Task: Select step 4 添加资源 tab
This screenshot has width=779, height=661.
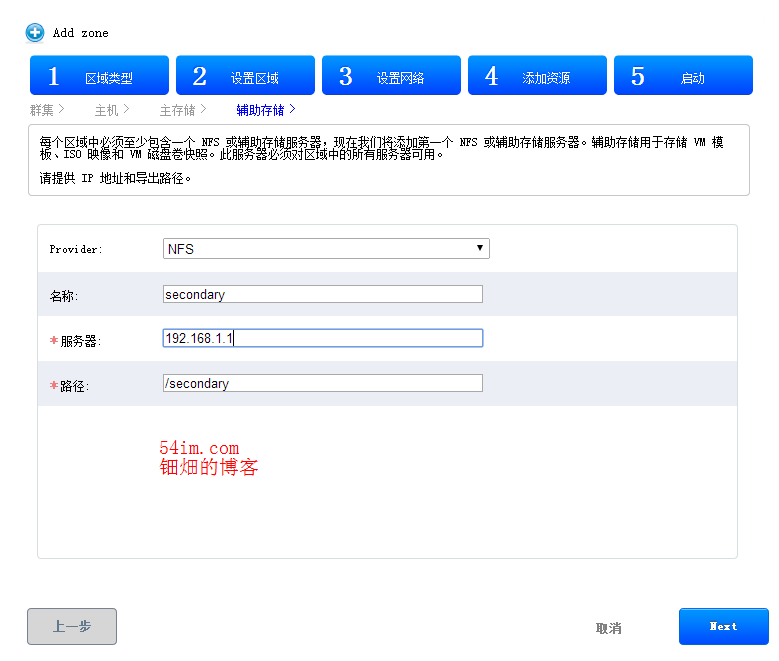Action: [538, 76]
